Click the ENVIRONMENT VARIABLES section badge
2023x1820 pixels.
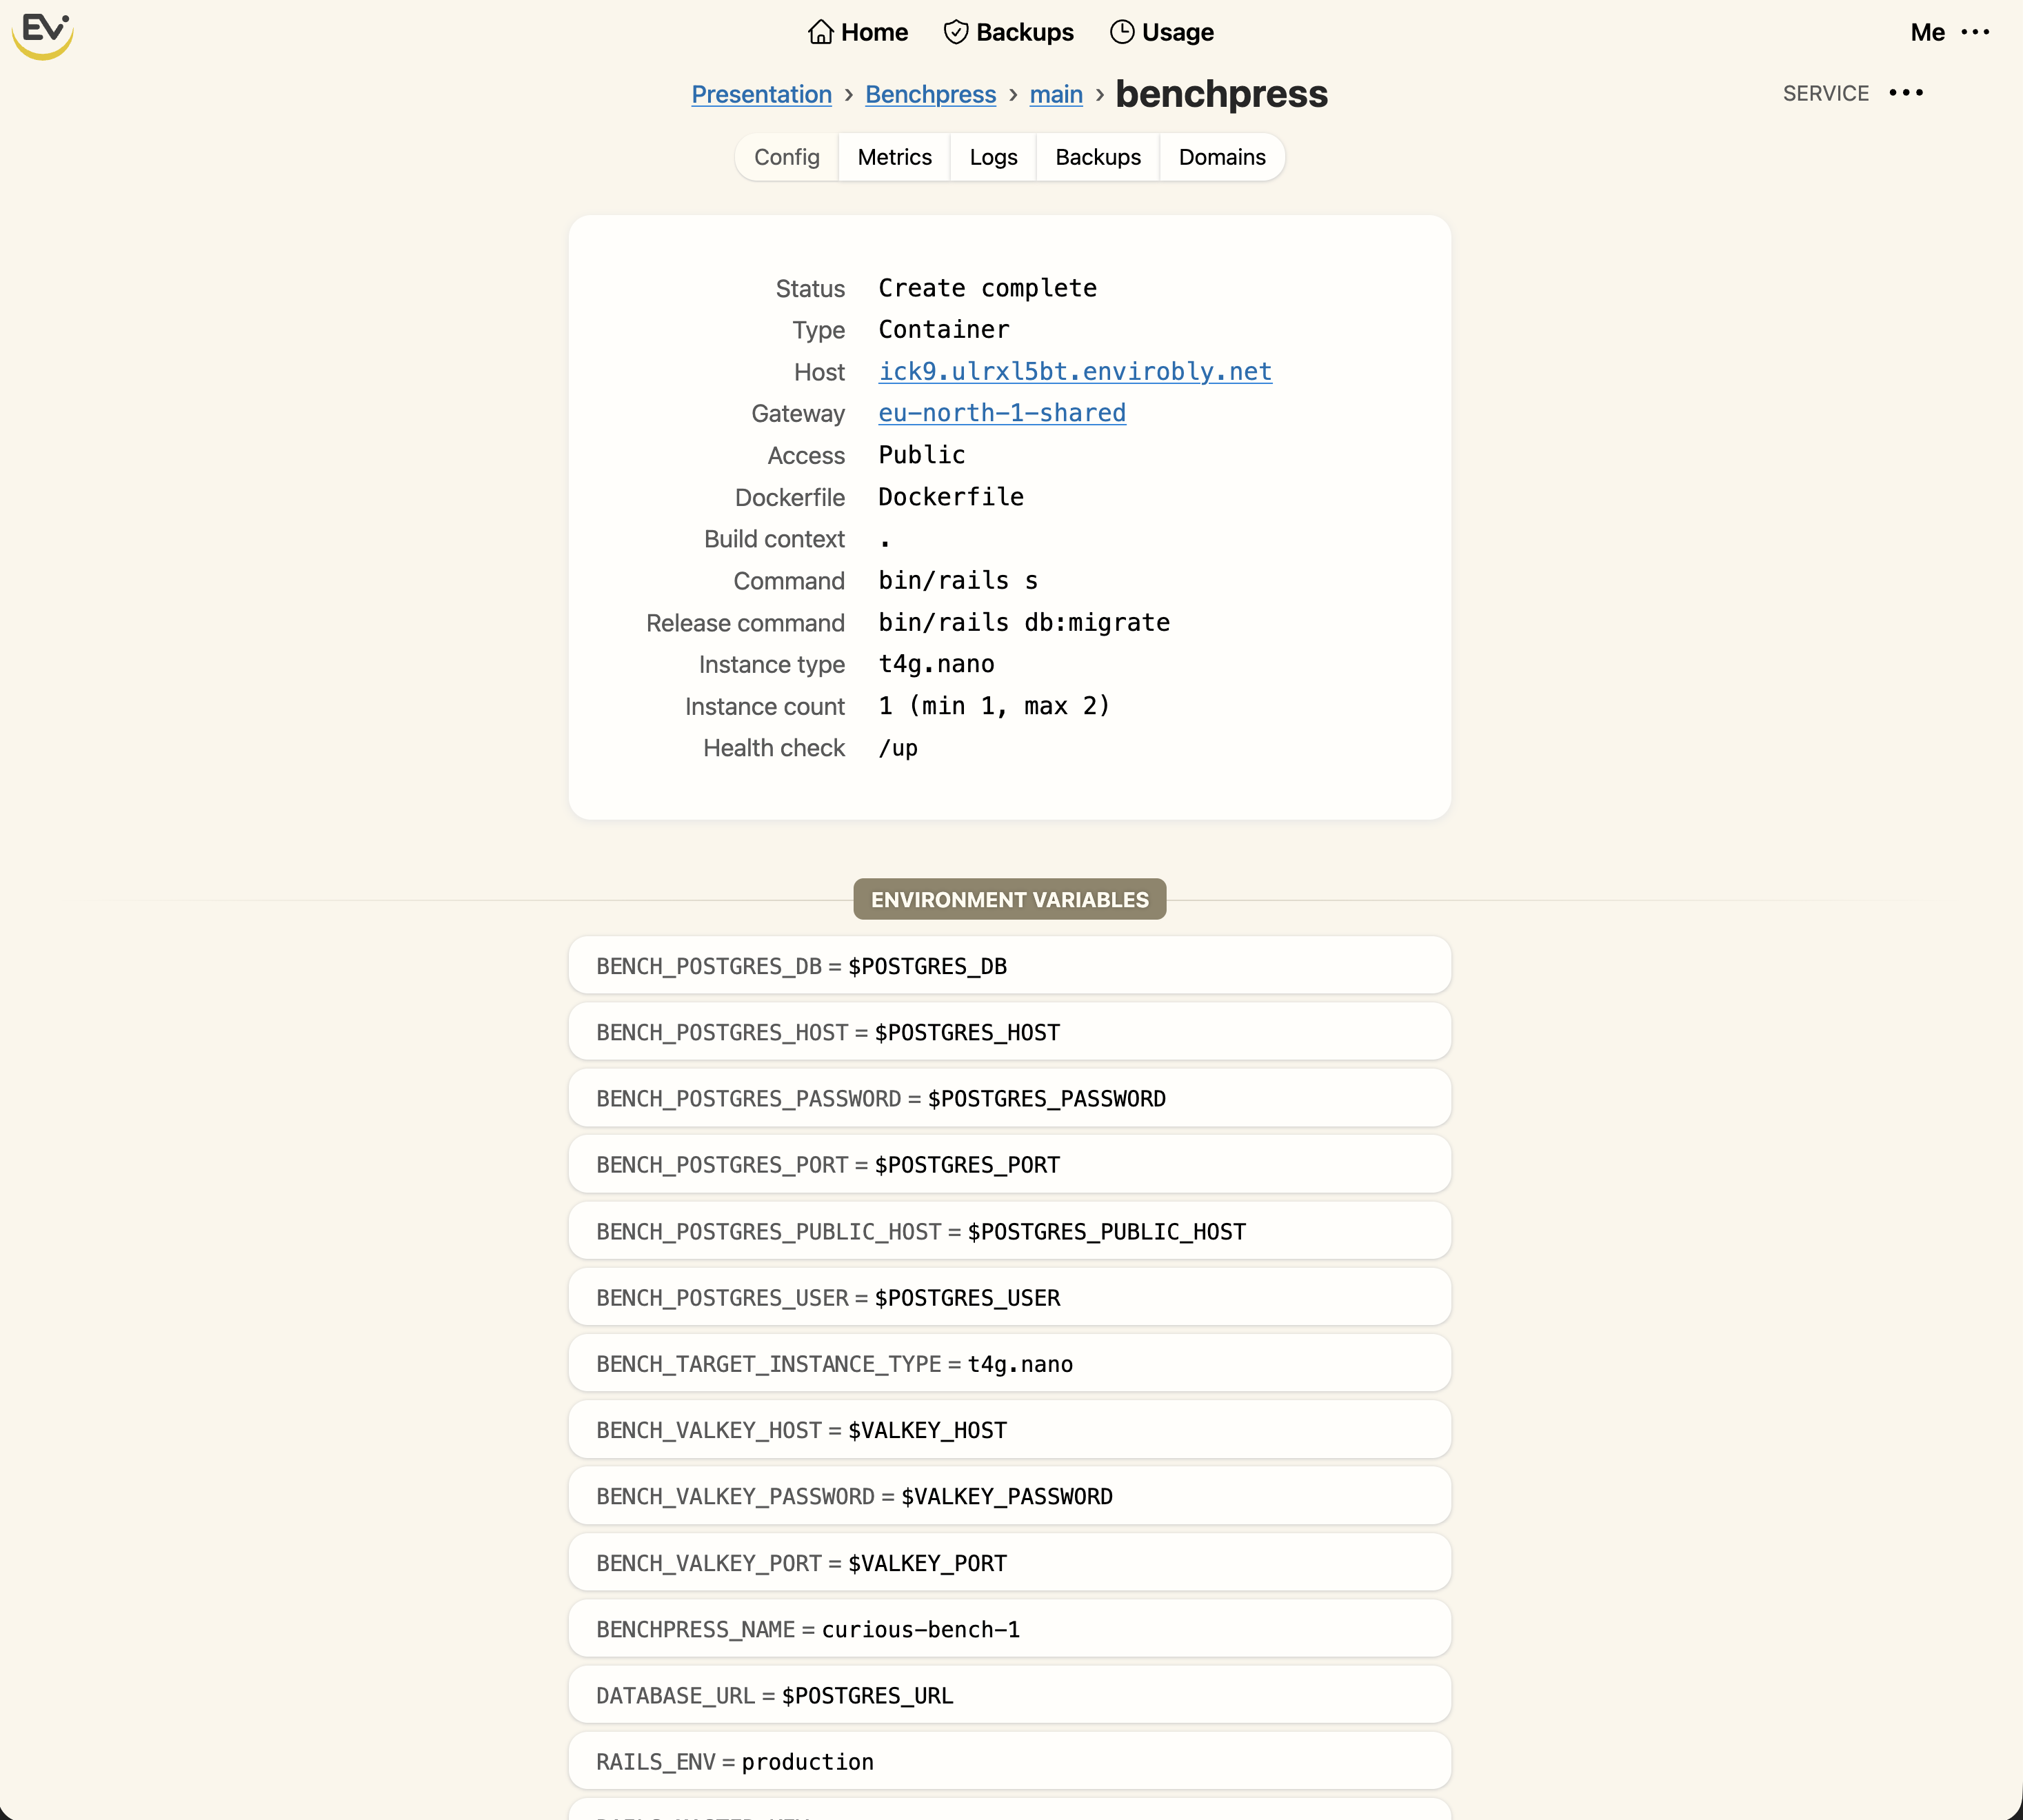pos(1009,899)
